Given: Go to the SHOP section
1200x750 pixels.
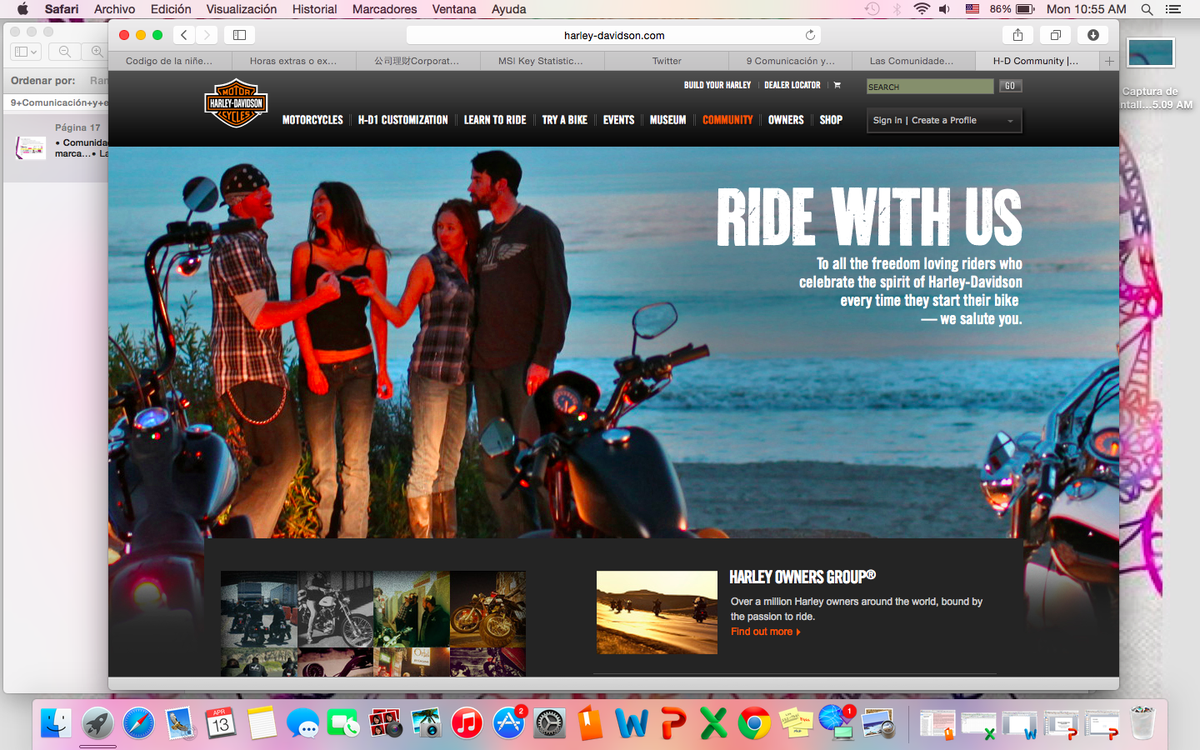Looking at the screenshot, I should [831, 120].
